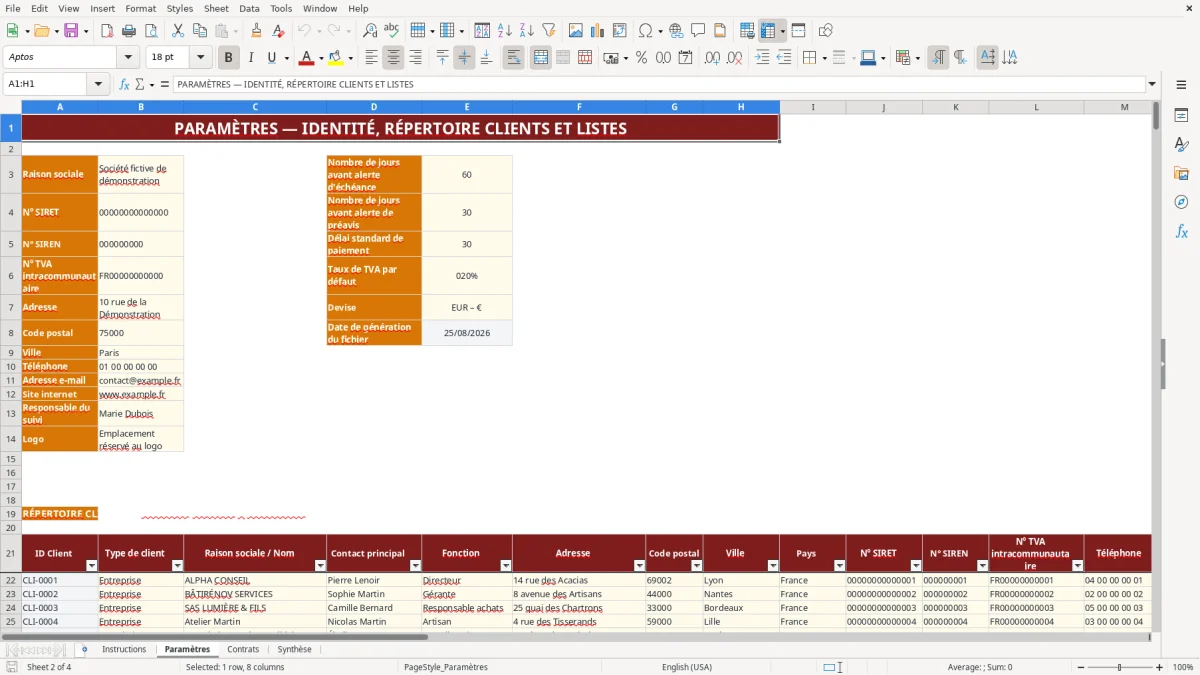The height and width of the screenshot is (675, 1200).
Task: Open the Function Wizard fx
Action: [x=124, y=84]
